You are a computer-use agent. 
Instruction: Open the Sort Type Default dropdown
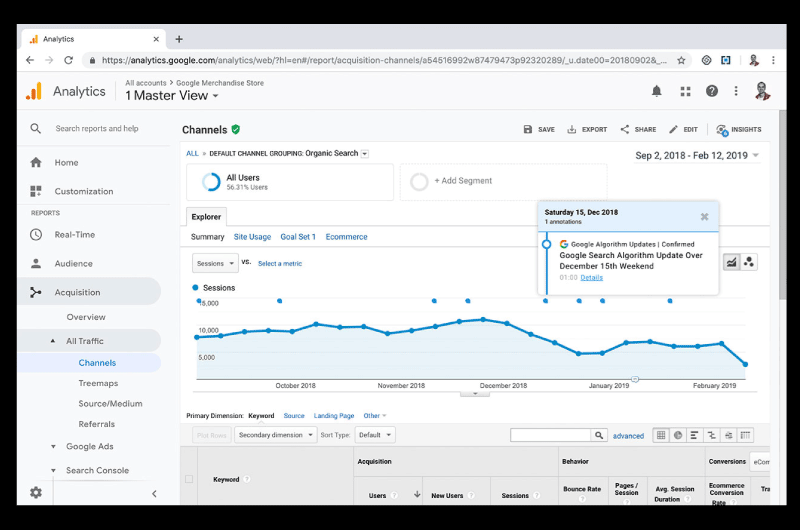click(x=375, y=435)
